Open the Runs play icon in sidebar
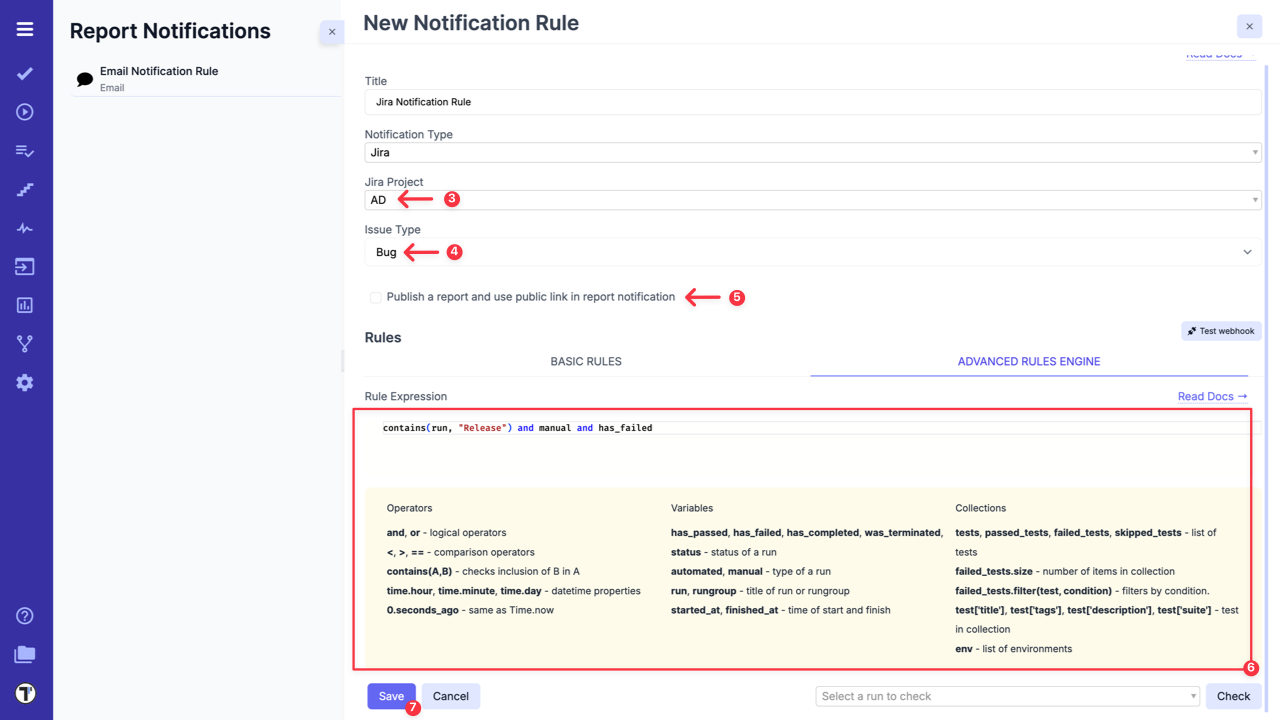The width and height of the screenshot is (1280, 720). pos(25,111)
